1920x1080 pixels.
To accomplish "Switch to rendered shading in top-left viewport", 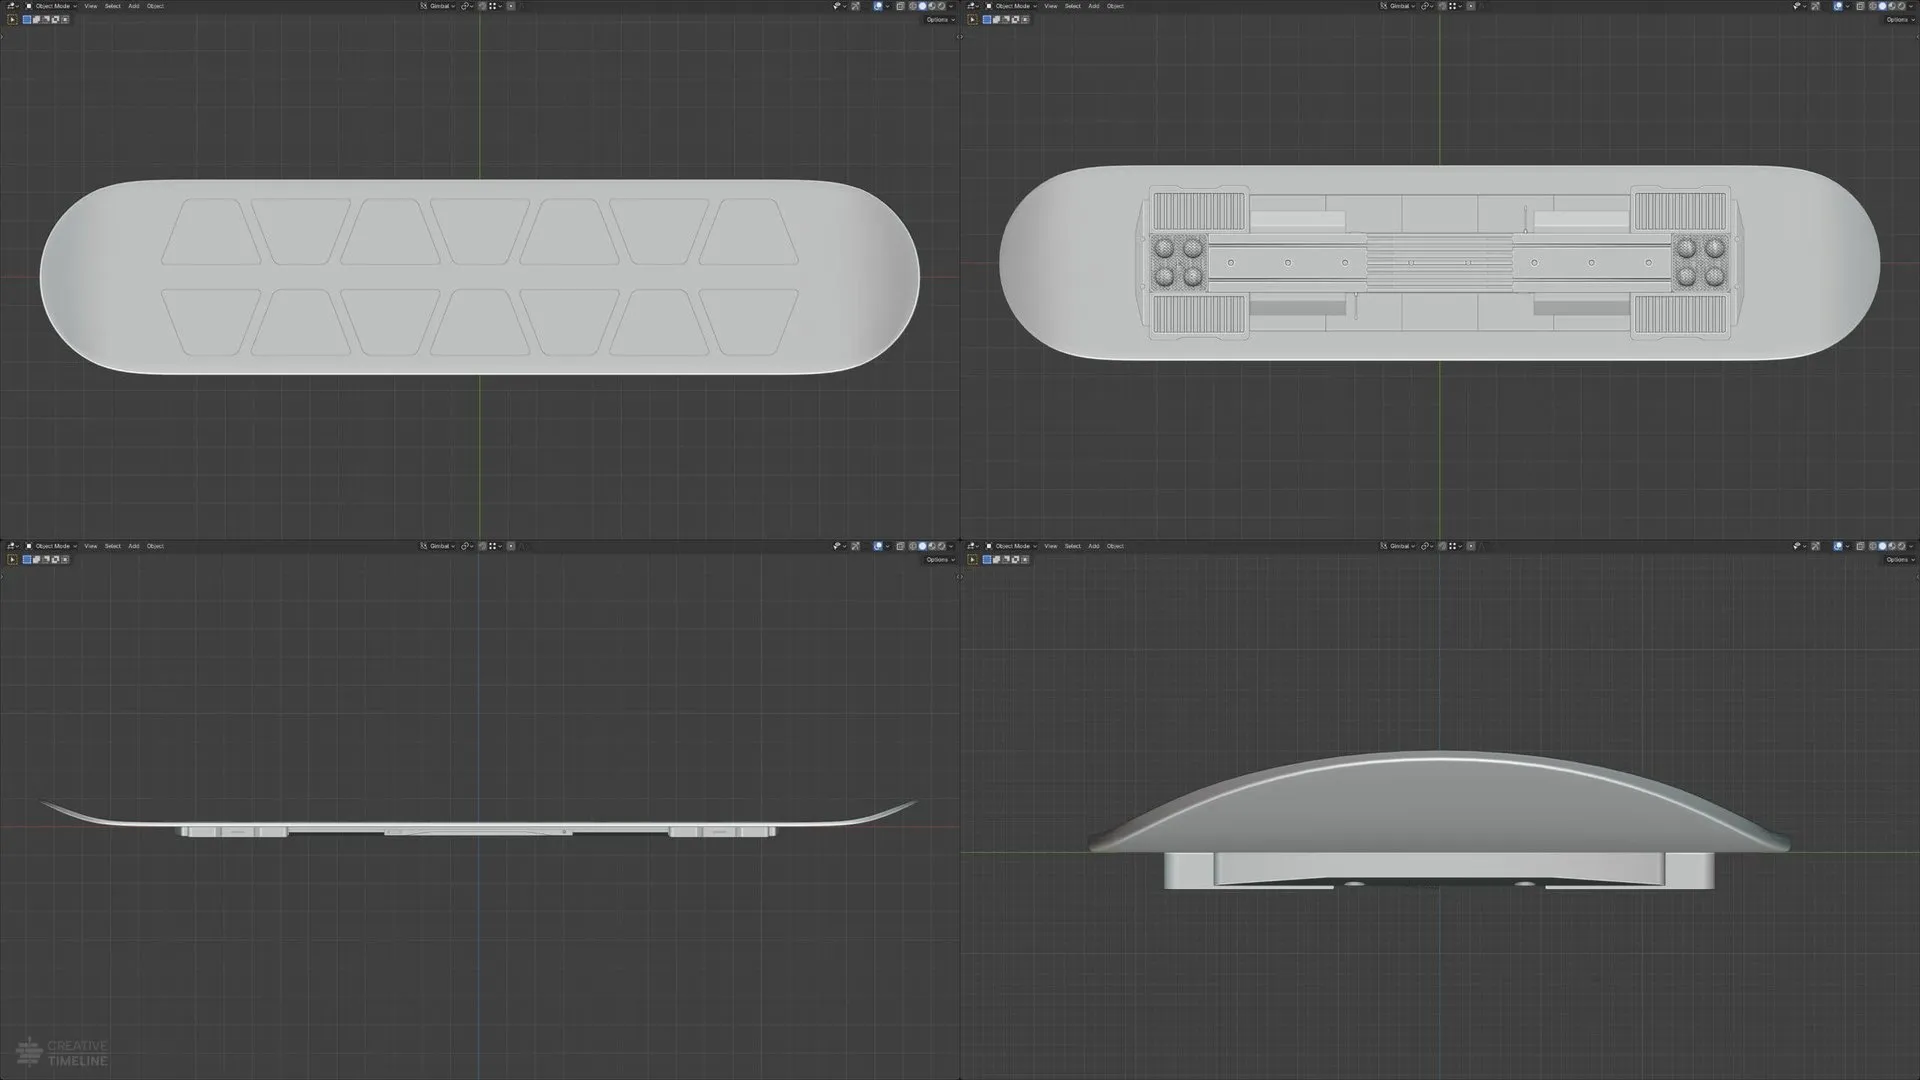I will 941,6.
